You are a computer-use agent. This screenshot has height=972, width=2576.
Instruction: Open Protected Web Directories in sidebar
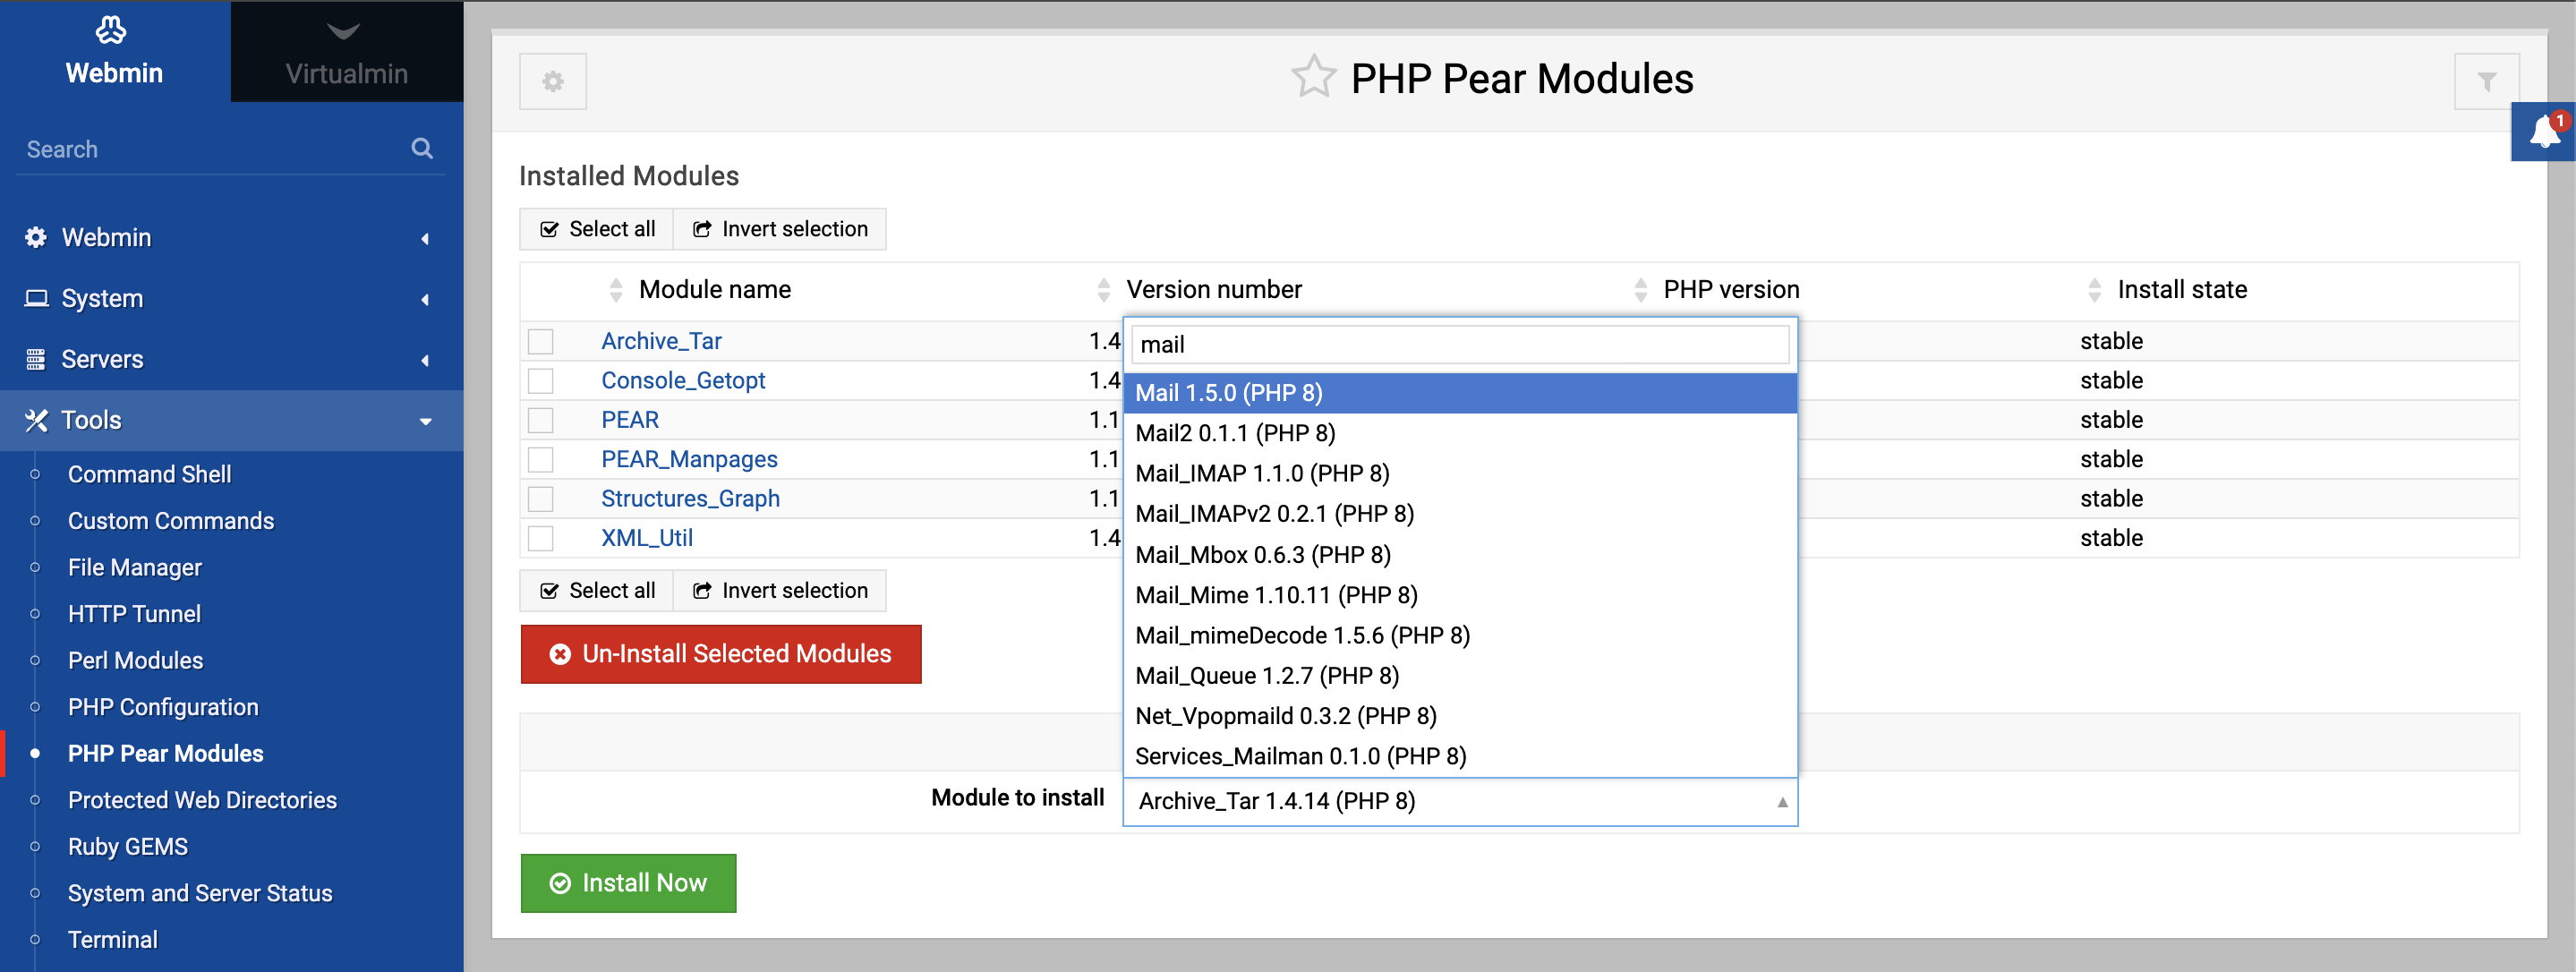click(203, 800)
